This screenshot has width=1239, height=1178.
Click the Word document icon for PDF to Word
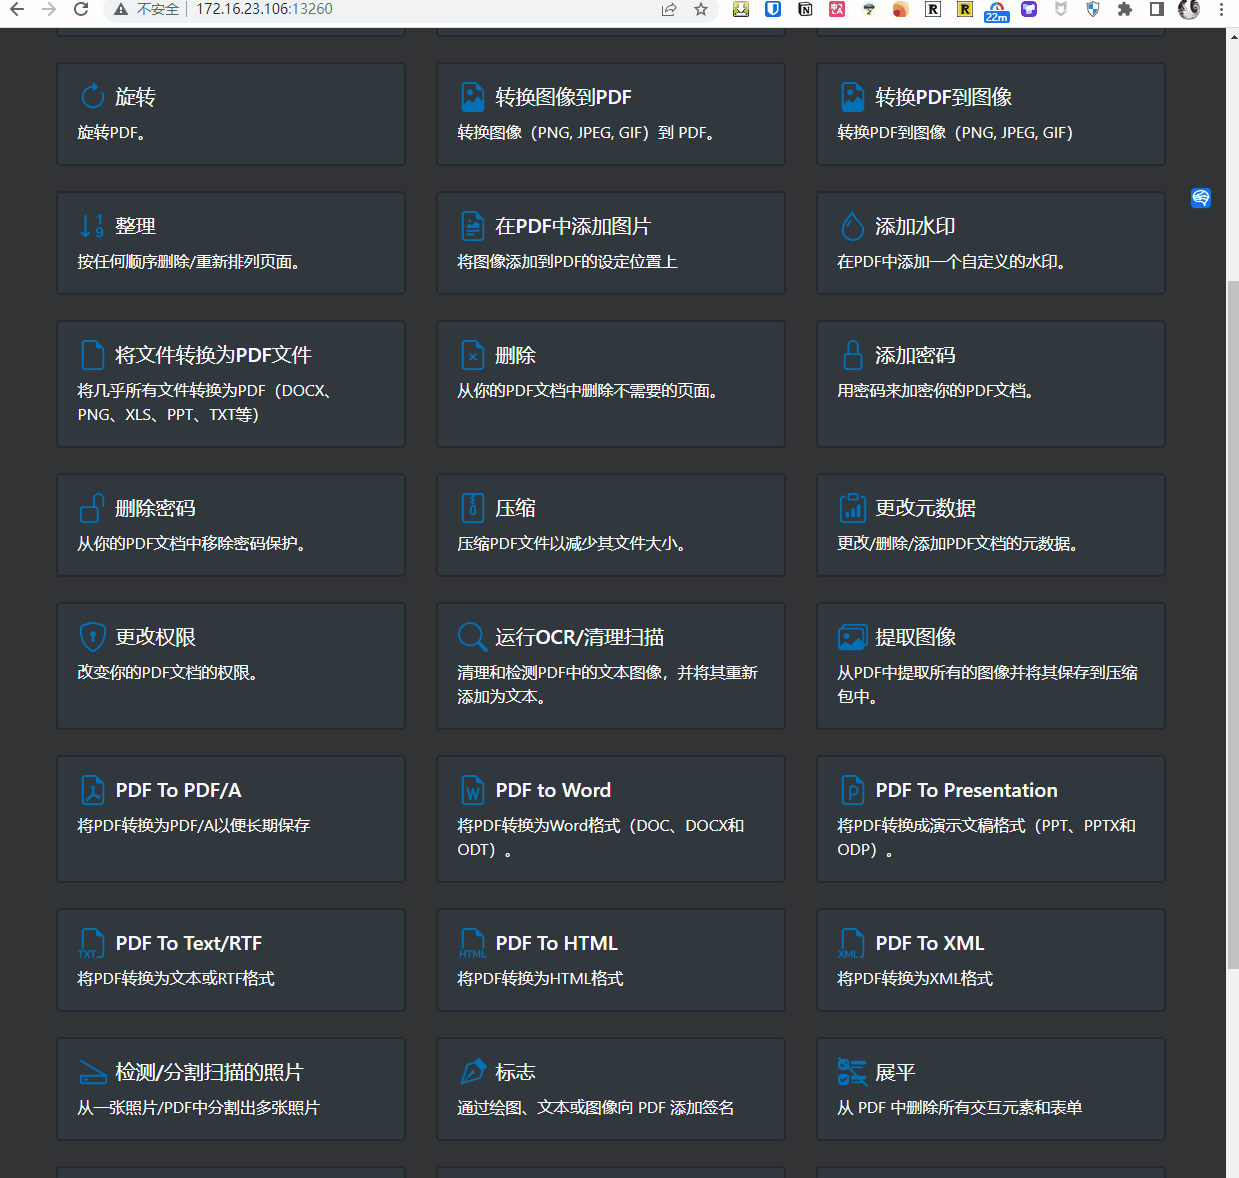click(x=472, y=790)
